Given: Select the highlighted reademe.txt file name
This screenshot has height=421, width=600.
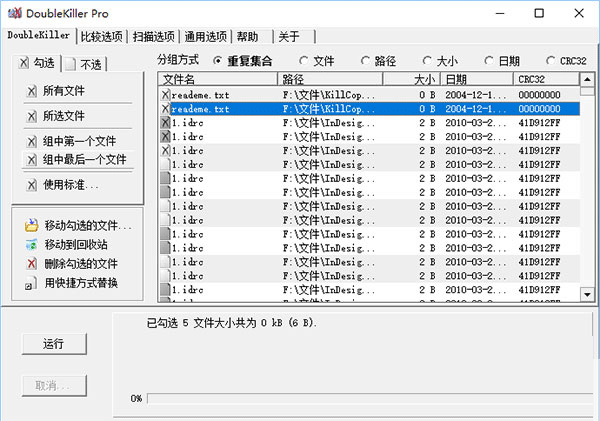Looking at the screenshot, I should (200, 109).
